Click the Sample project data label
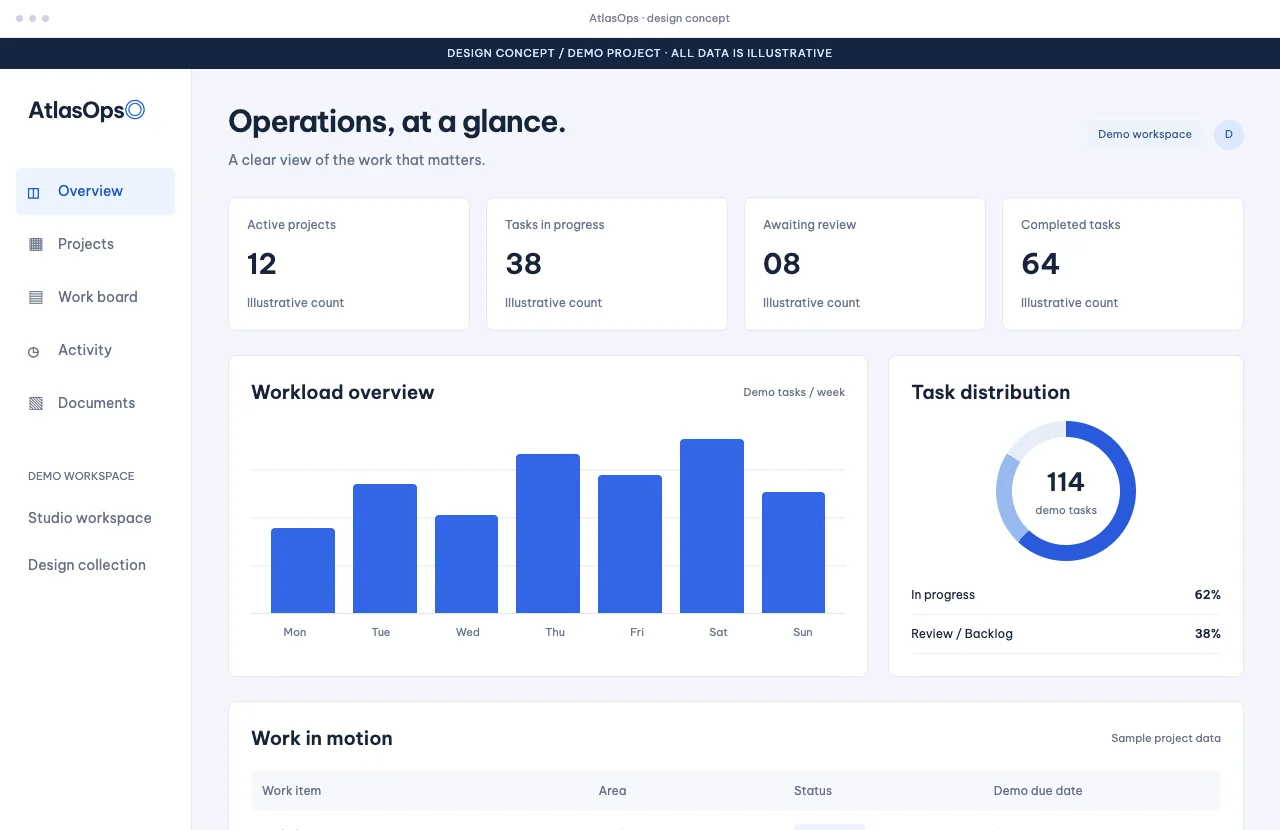This screenshot has width=1280, height=830. click(x=1166, y=738)
